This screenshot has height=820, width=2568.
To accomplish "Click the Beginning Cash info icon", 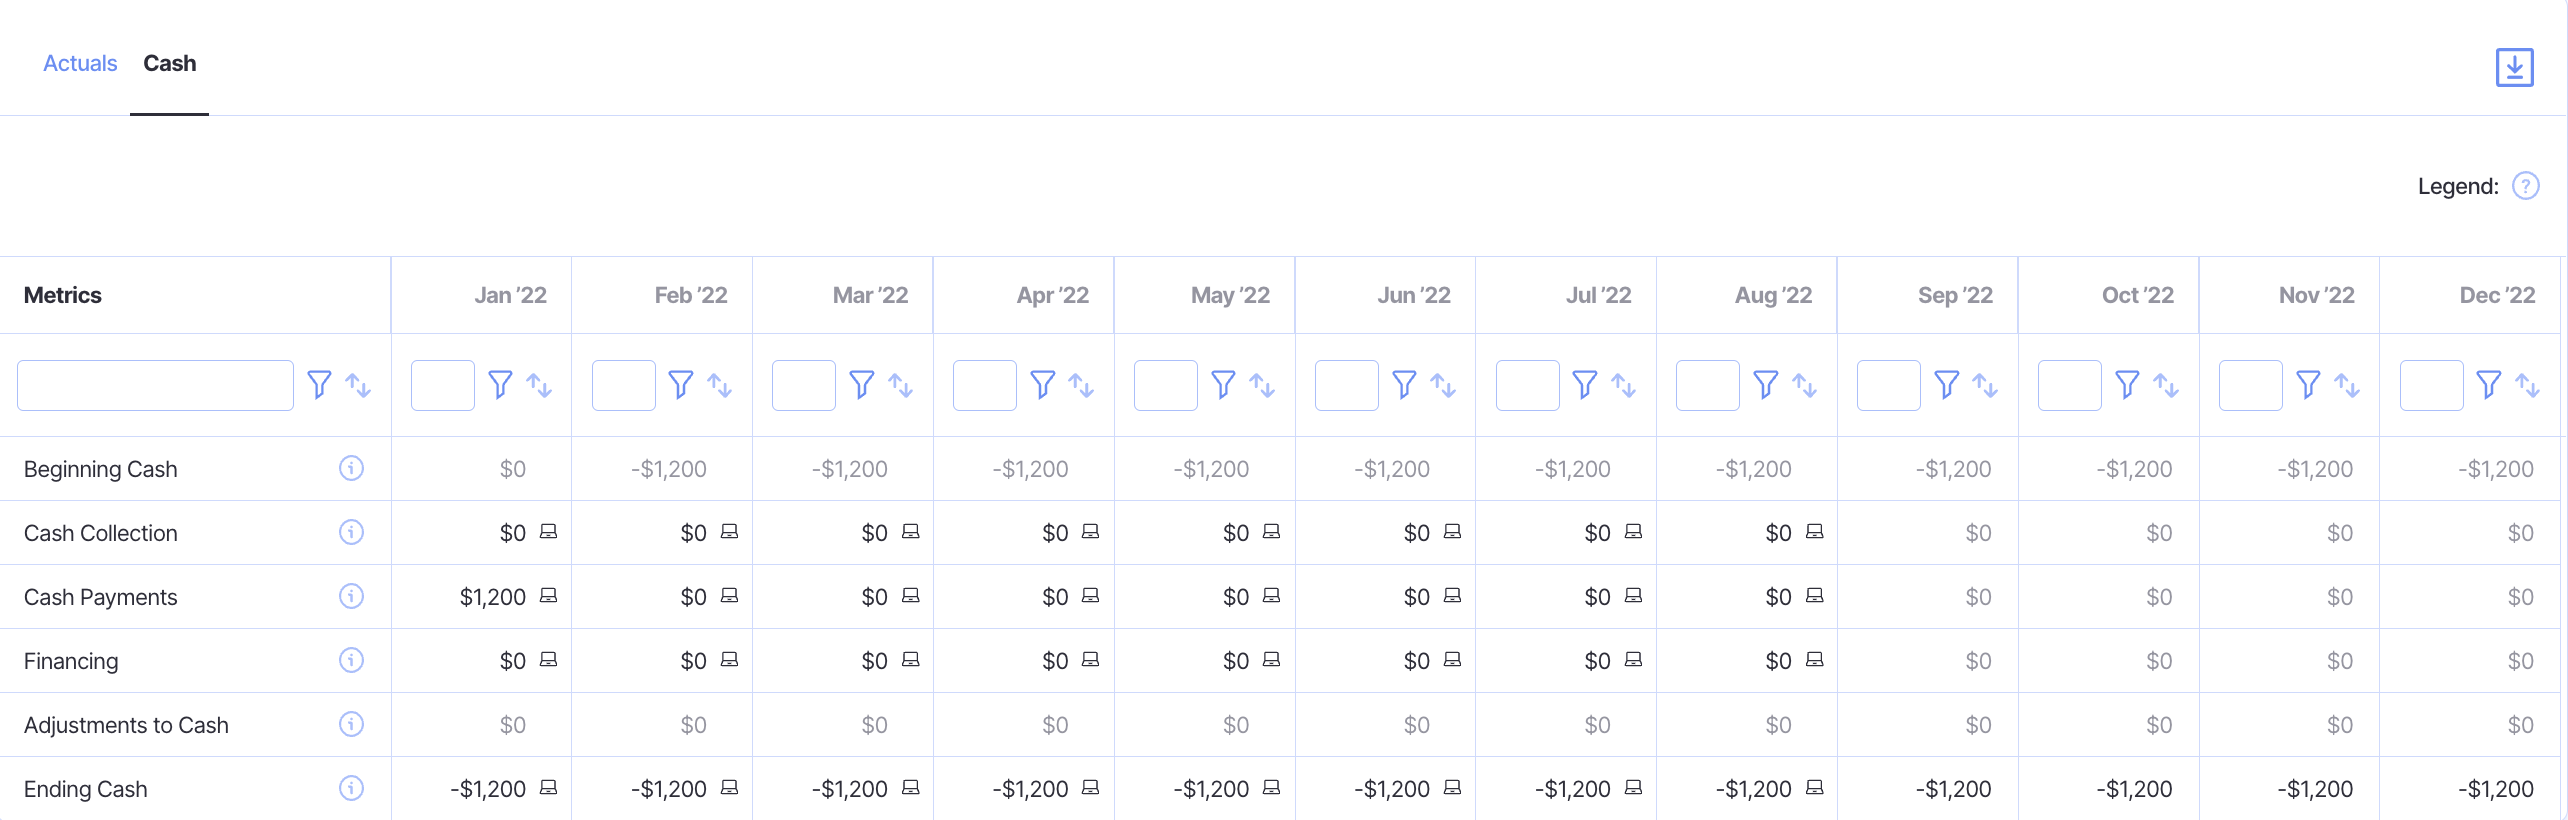I will pyautogui.click(x=351, y=468).
